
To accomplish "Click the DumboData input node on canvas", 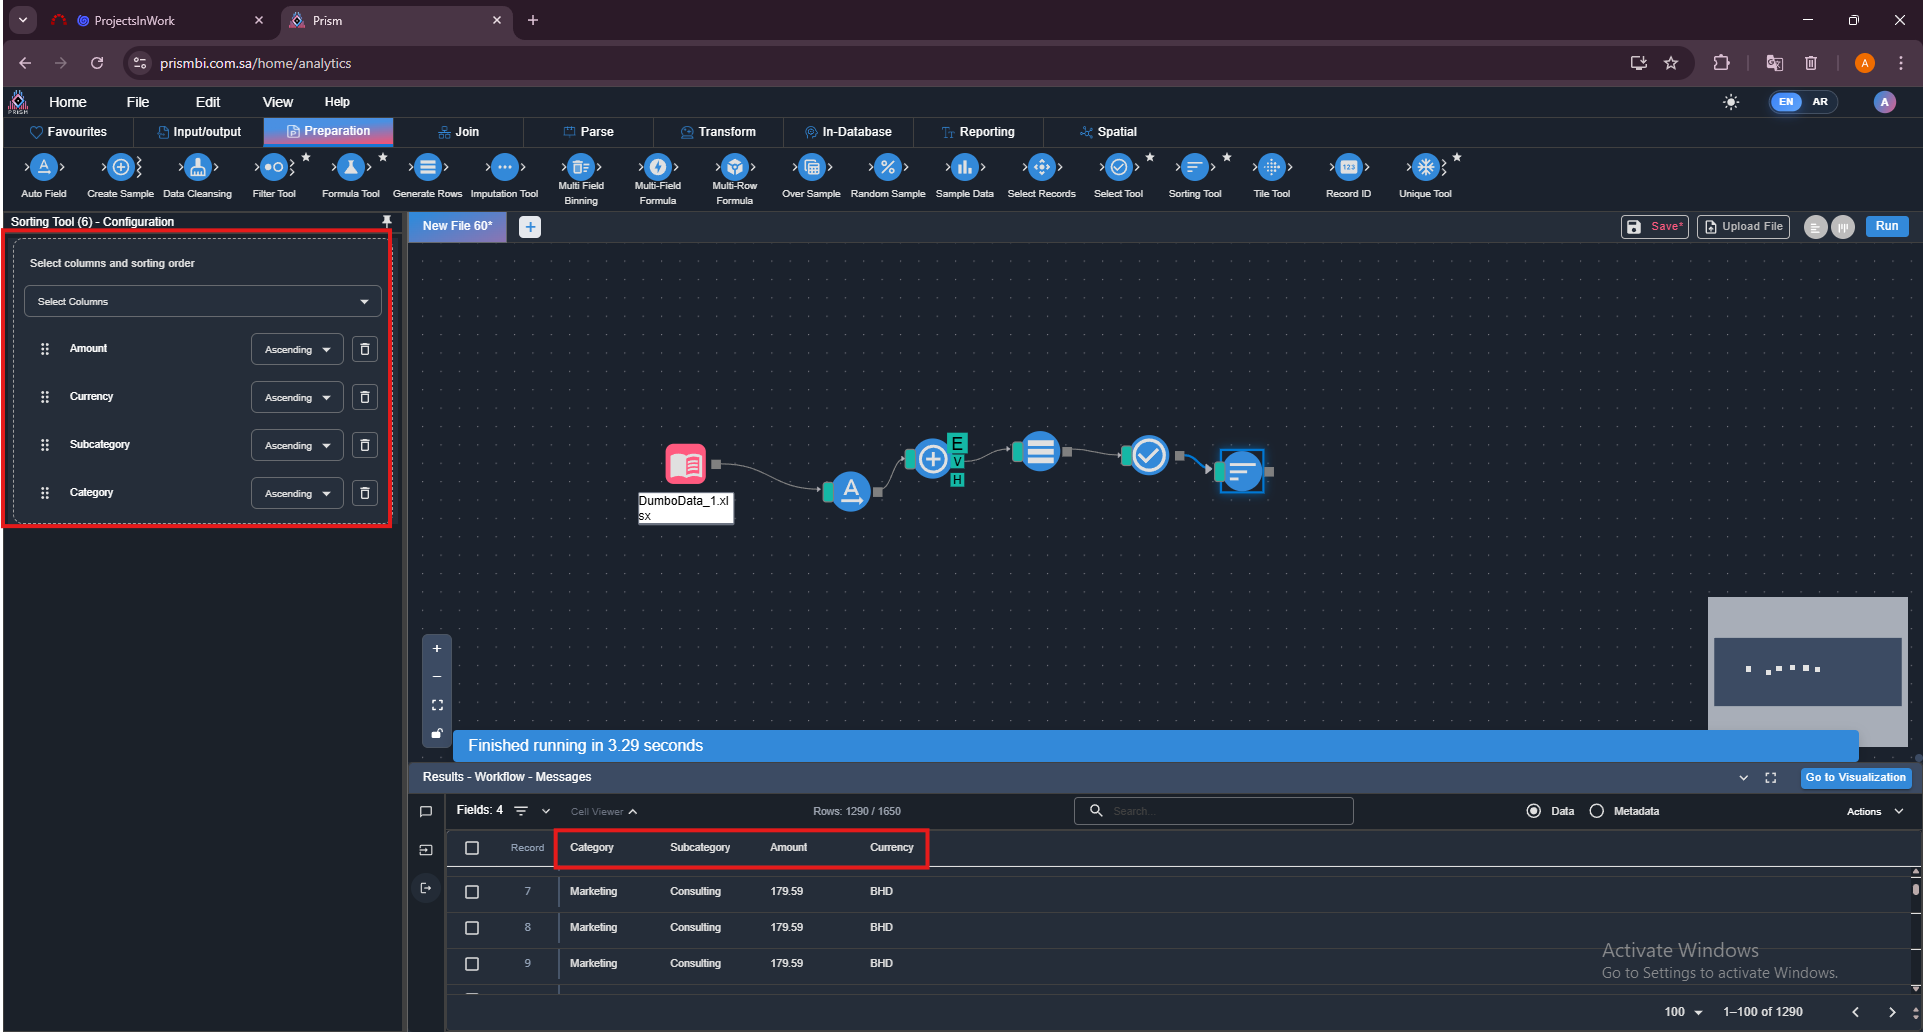I will click(x=686, y=464).
